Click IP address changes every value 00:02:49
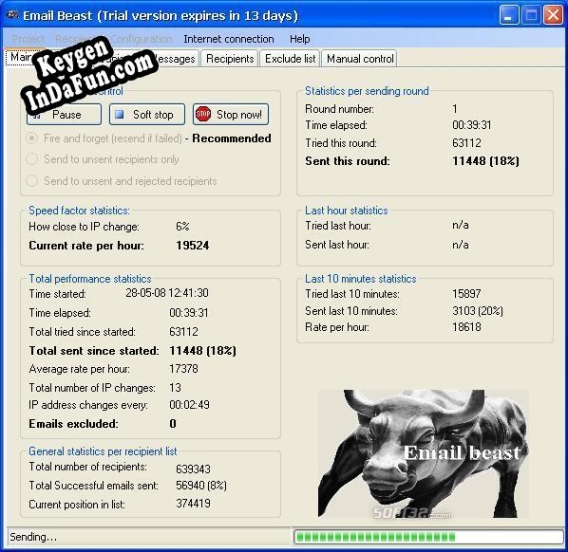 click(x=189, y=405)
